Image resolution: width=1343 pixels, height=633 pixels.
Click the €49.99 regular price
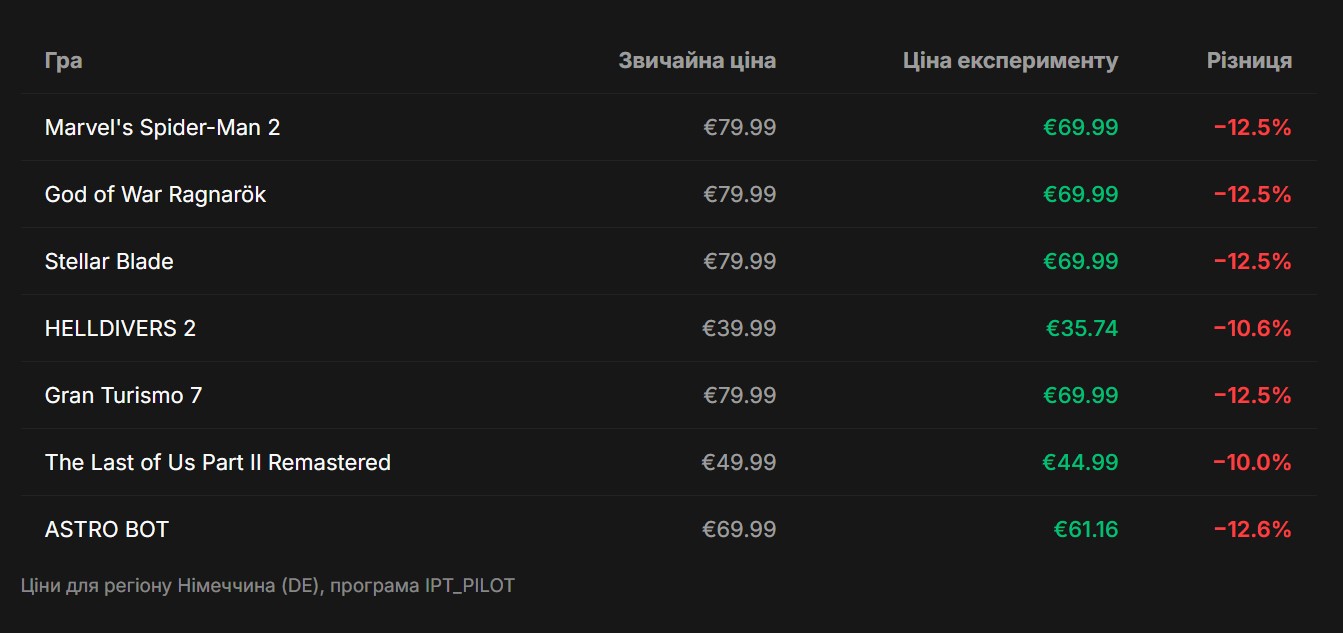click(x=739, y=463)
